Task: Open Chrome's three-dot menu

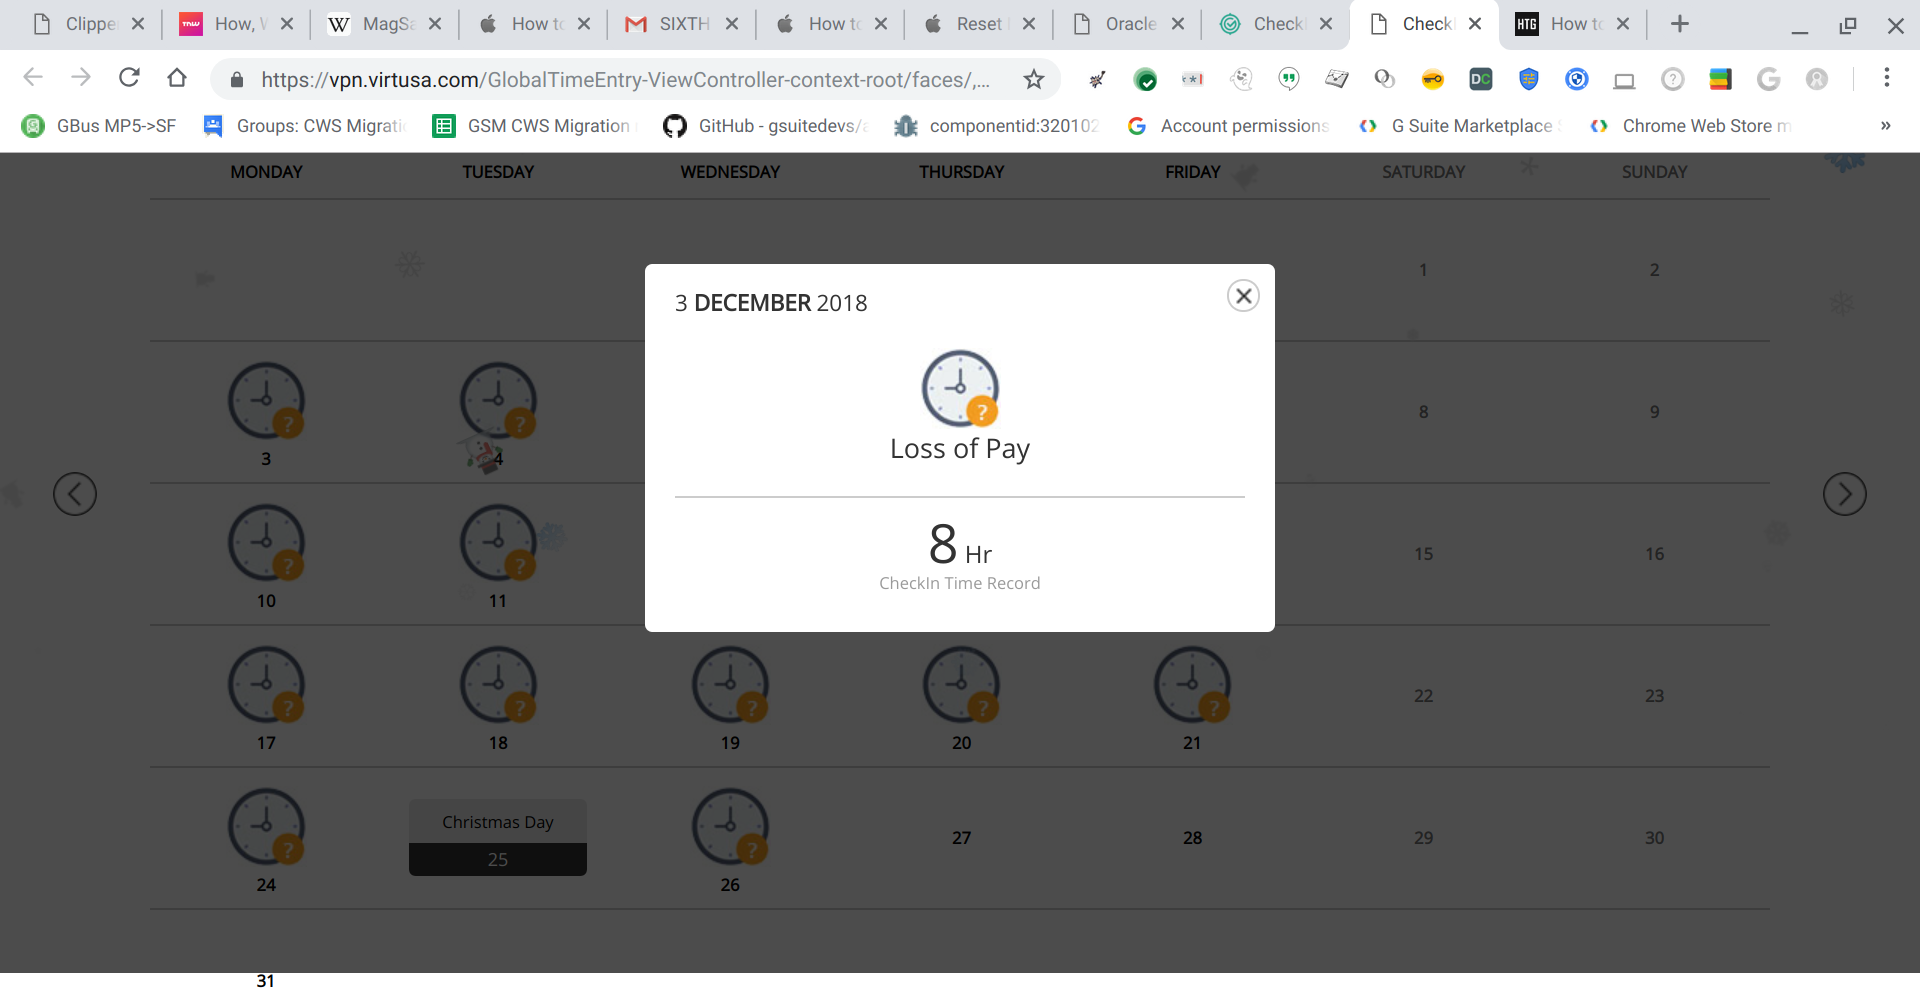Action: [x=1886, y=78]
